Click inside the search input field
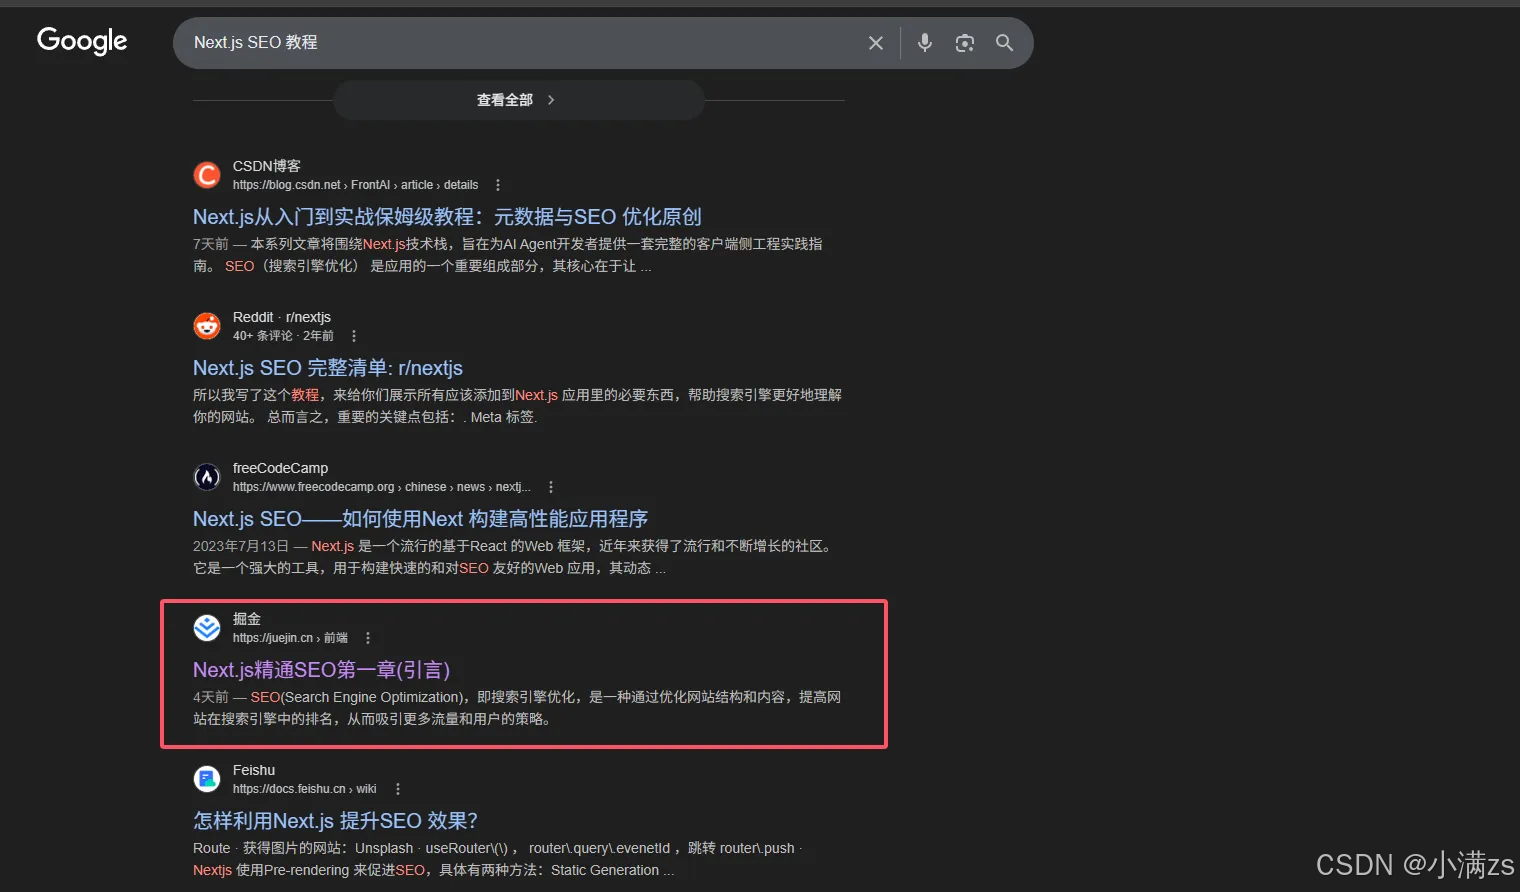The width and height of the screenshot is (1520, 892). point(500,42)
